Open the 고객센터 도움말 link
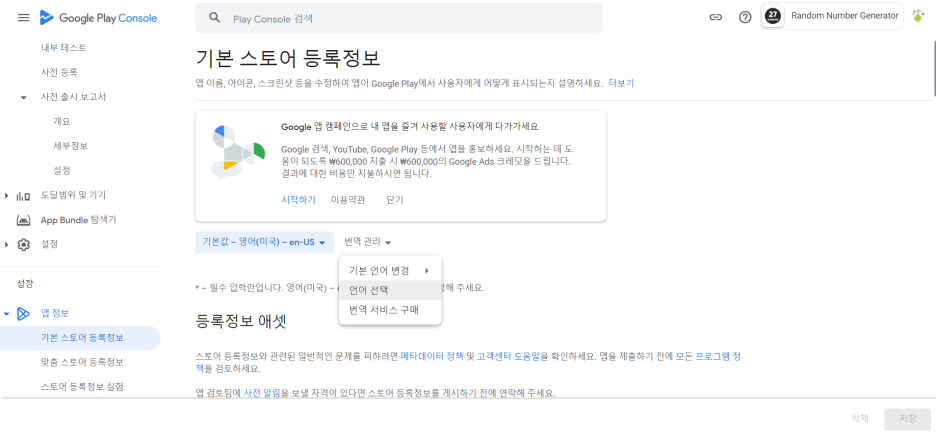This screenshot has height=435, width=936. pyautogui.click(x=509, y=356)
